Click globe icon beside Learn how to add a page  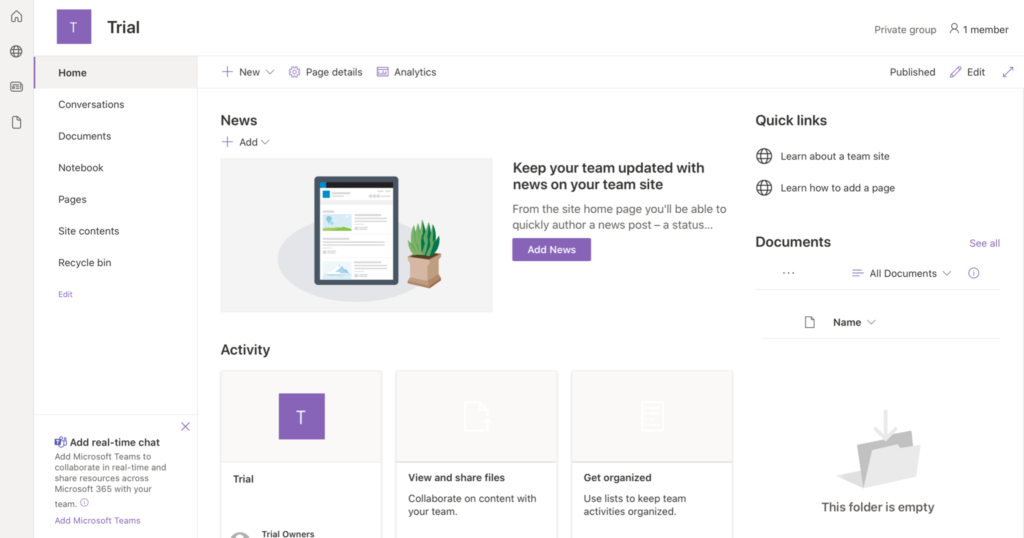[x=764, y=188]
